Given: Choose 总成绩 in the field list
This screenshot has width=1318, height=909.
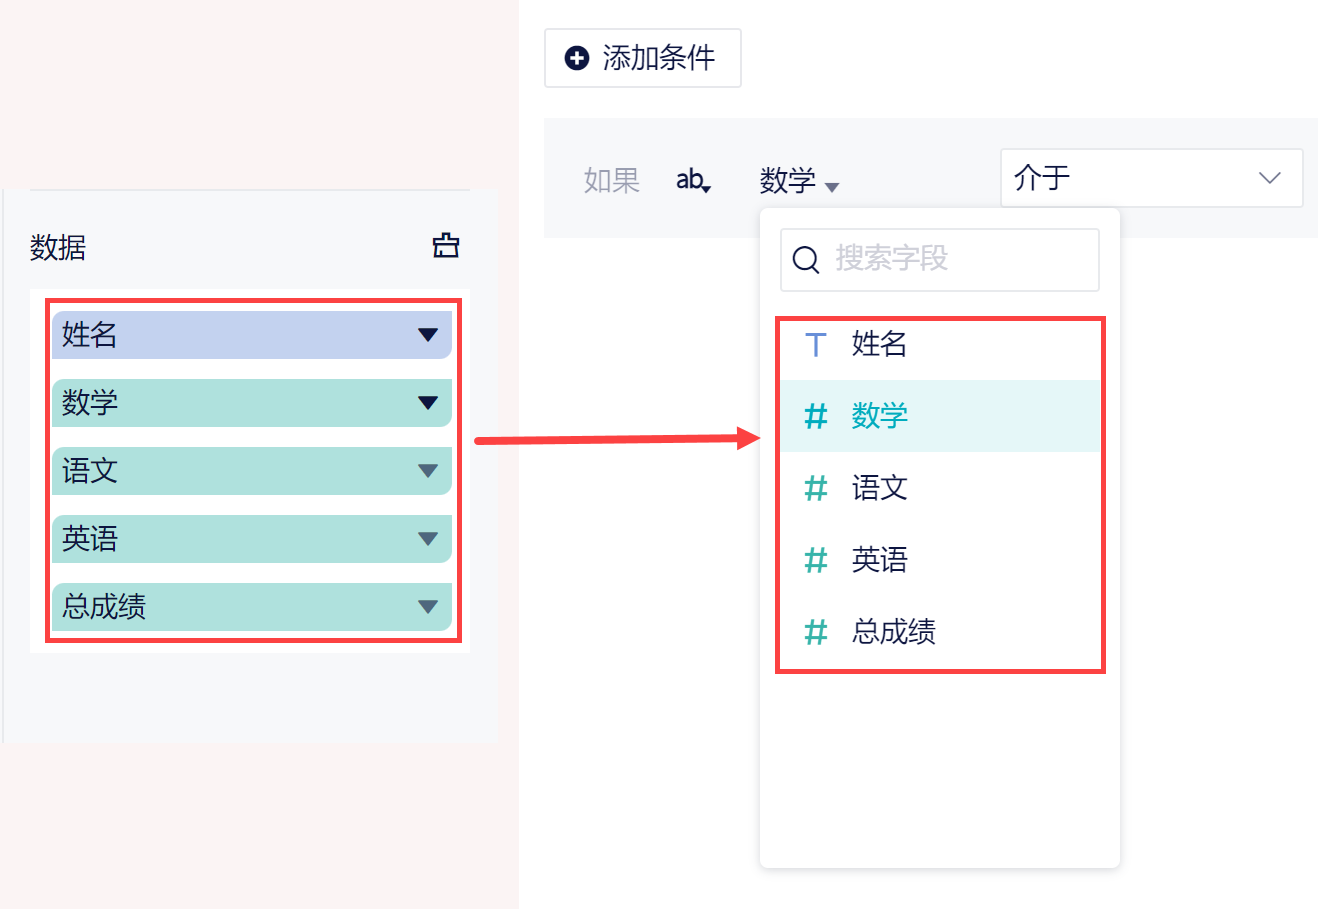Looking at the screenshot, I should pyautogui.click(x=893, y=632).
